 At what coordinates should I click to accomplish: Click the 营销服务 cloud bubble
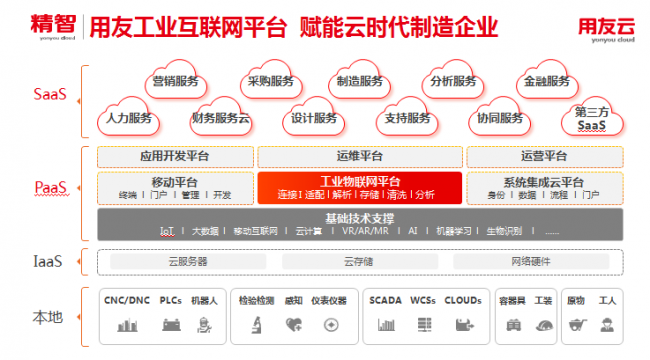click(176, 79)
